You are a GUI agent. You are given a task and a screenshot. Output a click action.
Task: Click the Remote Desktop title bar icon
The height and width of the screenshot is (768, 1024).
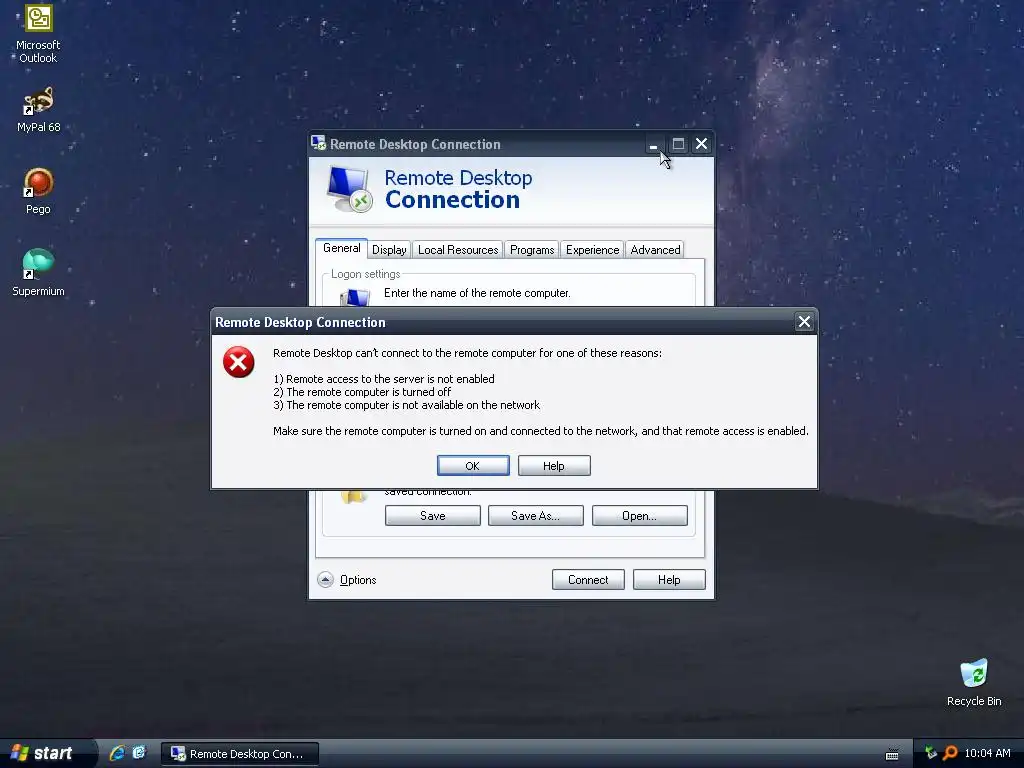click(319, 143)
